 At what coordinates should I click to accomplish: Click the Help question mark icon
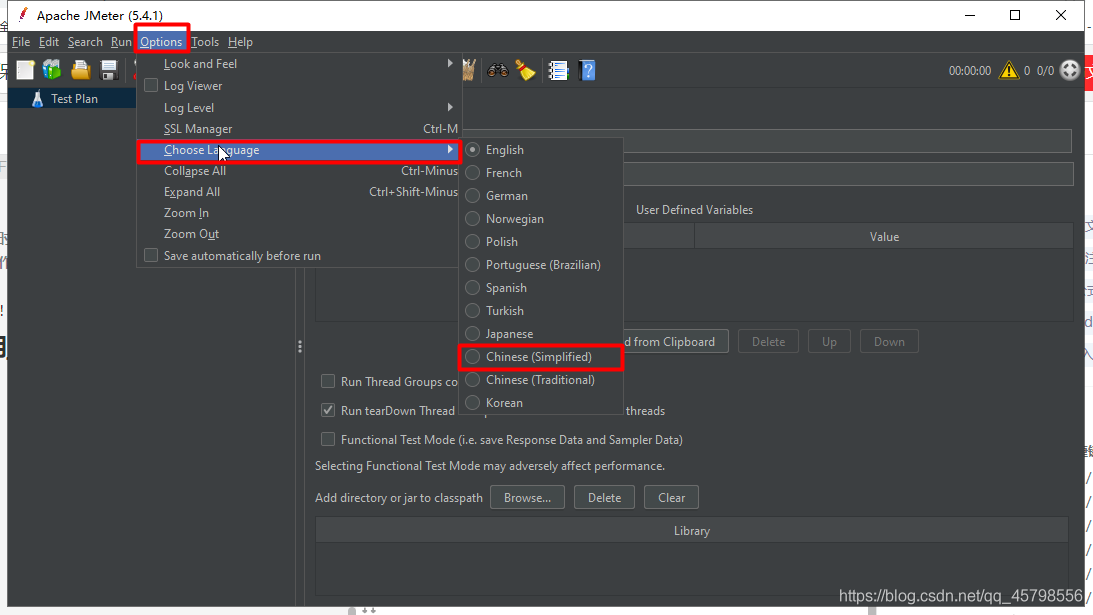pyautogui.click(x=588, y=70)
